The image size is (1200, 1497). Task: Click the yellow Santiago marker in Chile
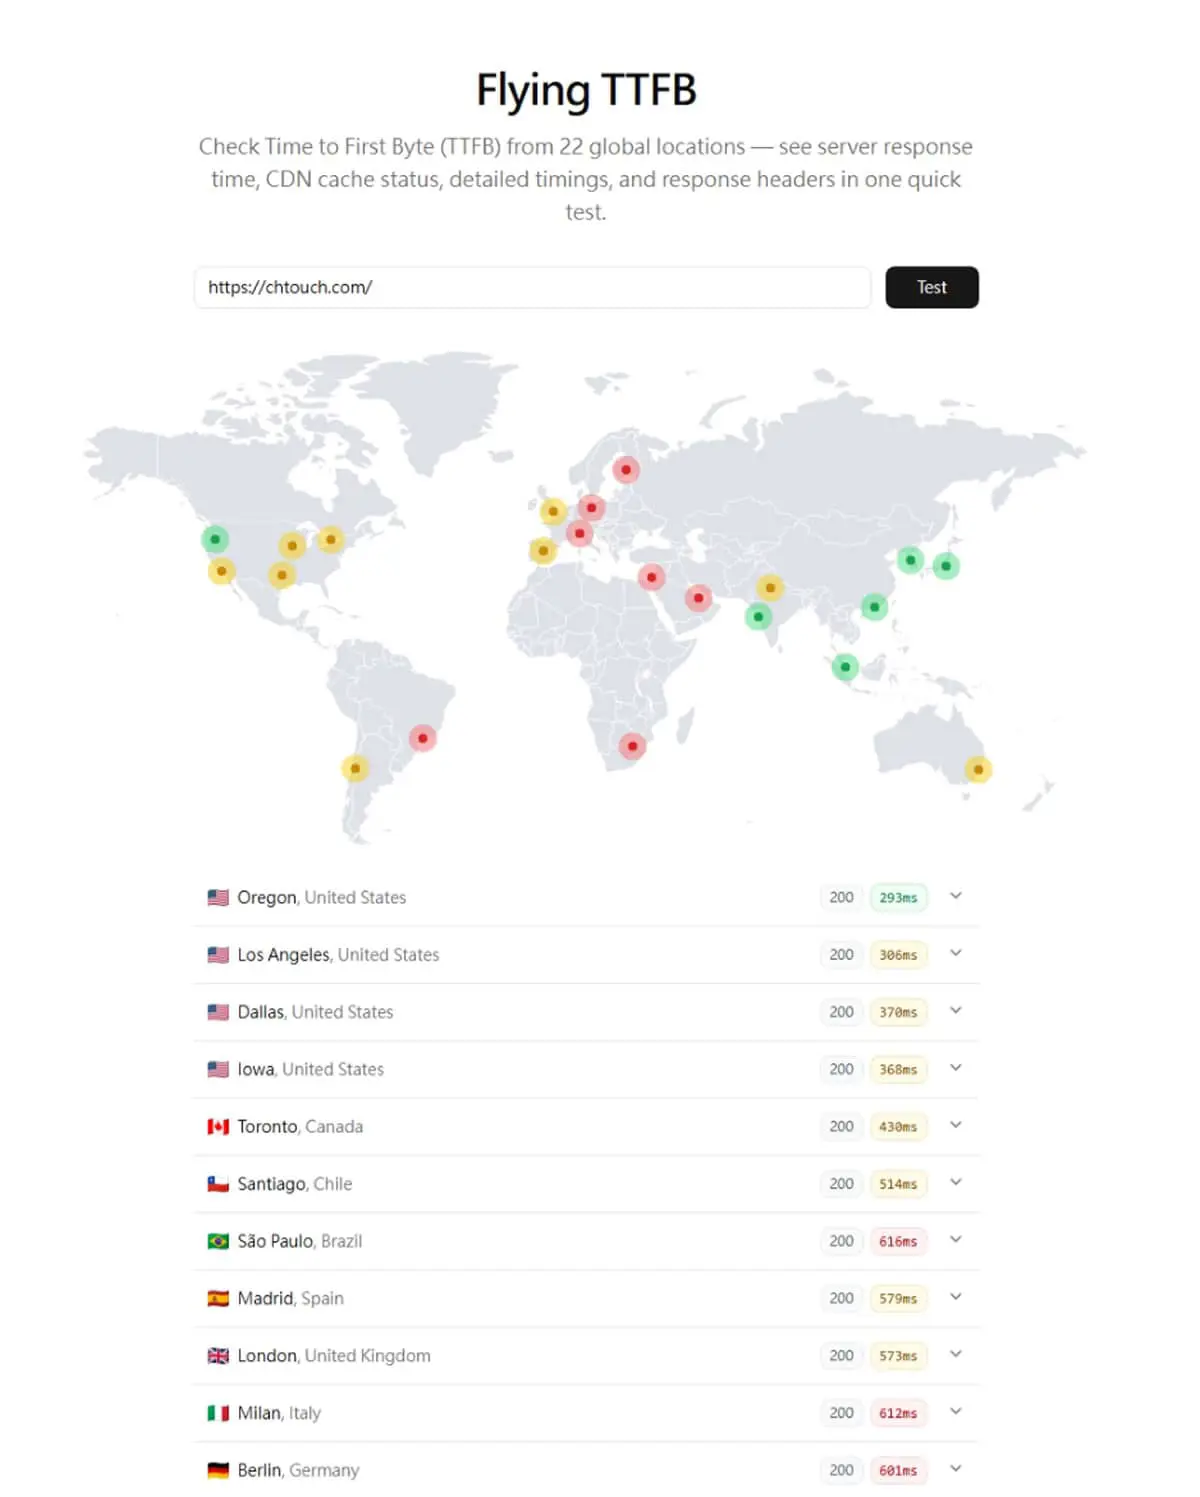click(355, 768)
